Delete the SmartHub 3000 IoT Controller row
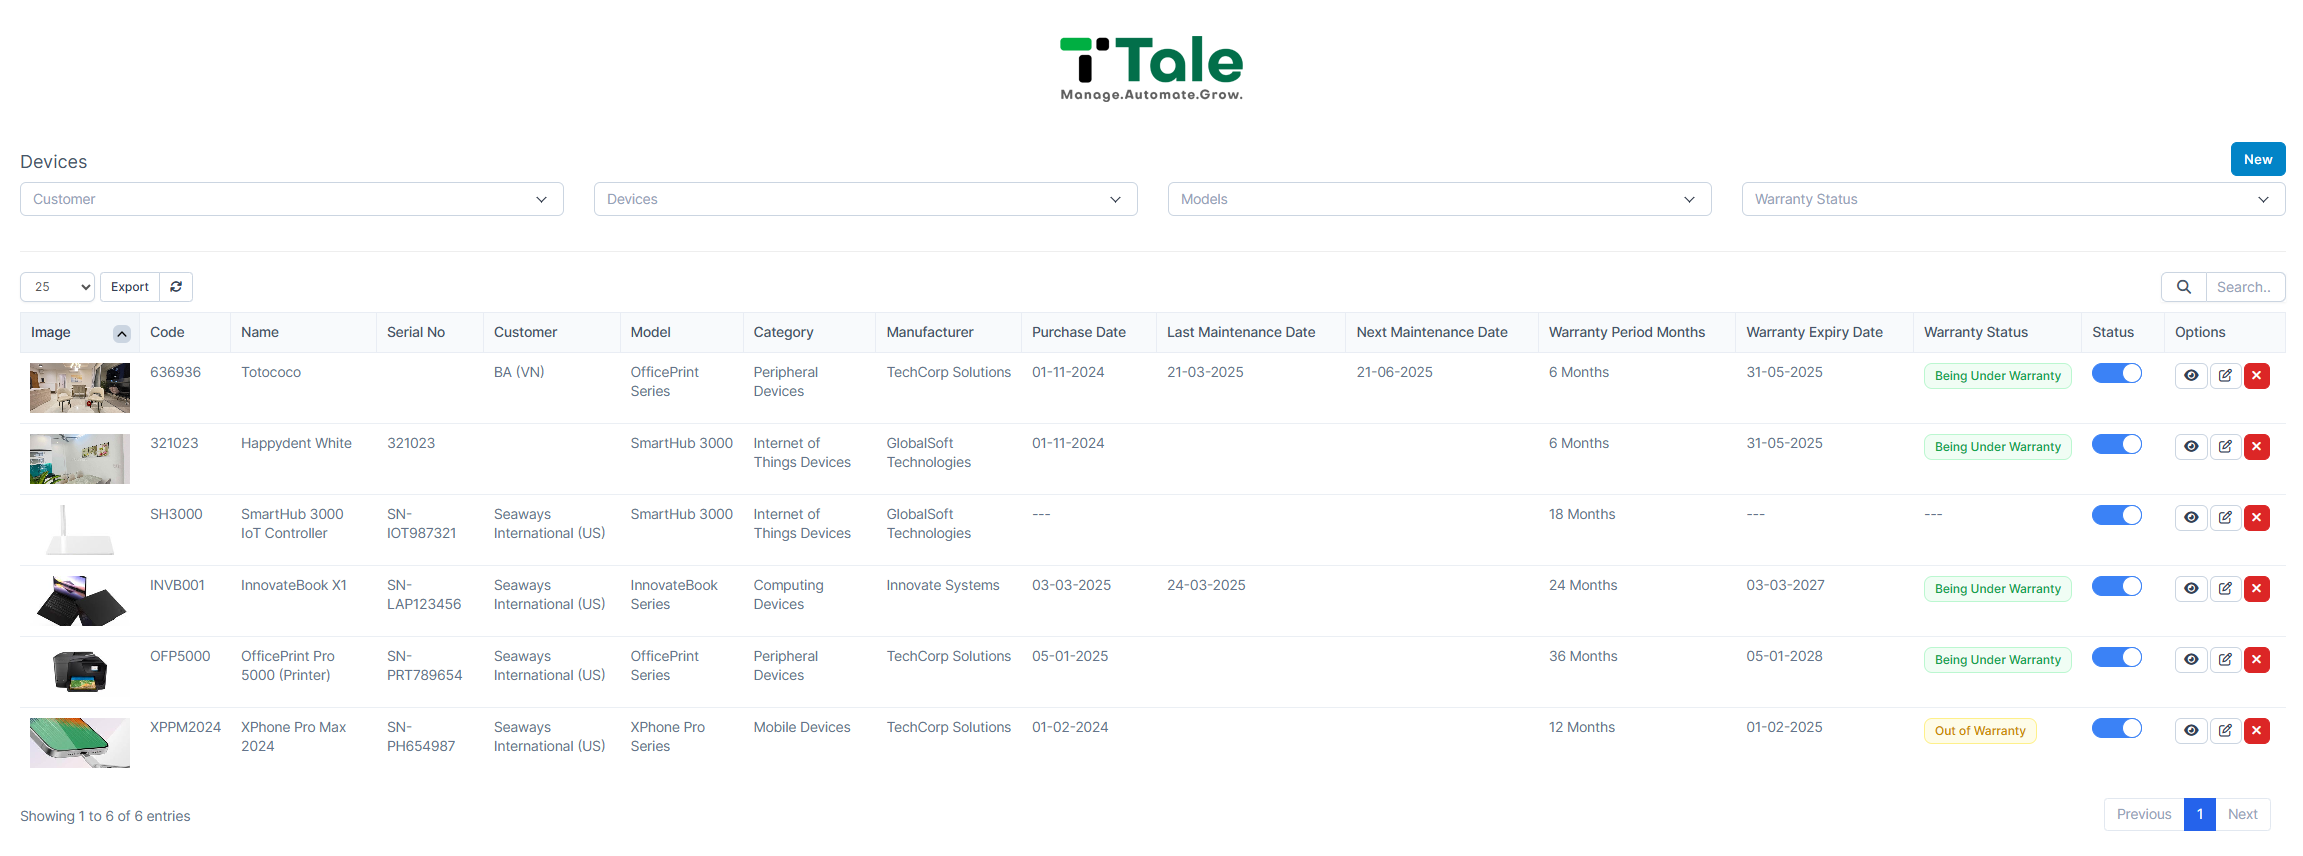Viewport: 2303px width, 856px height. click(2257, 518)
